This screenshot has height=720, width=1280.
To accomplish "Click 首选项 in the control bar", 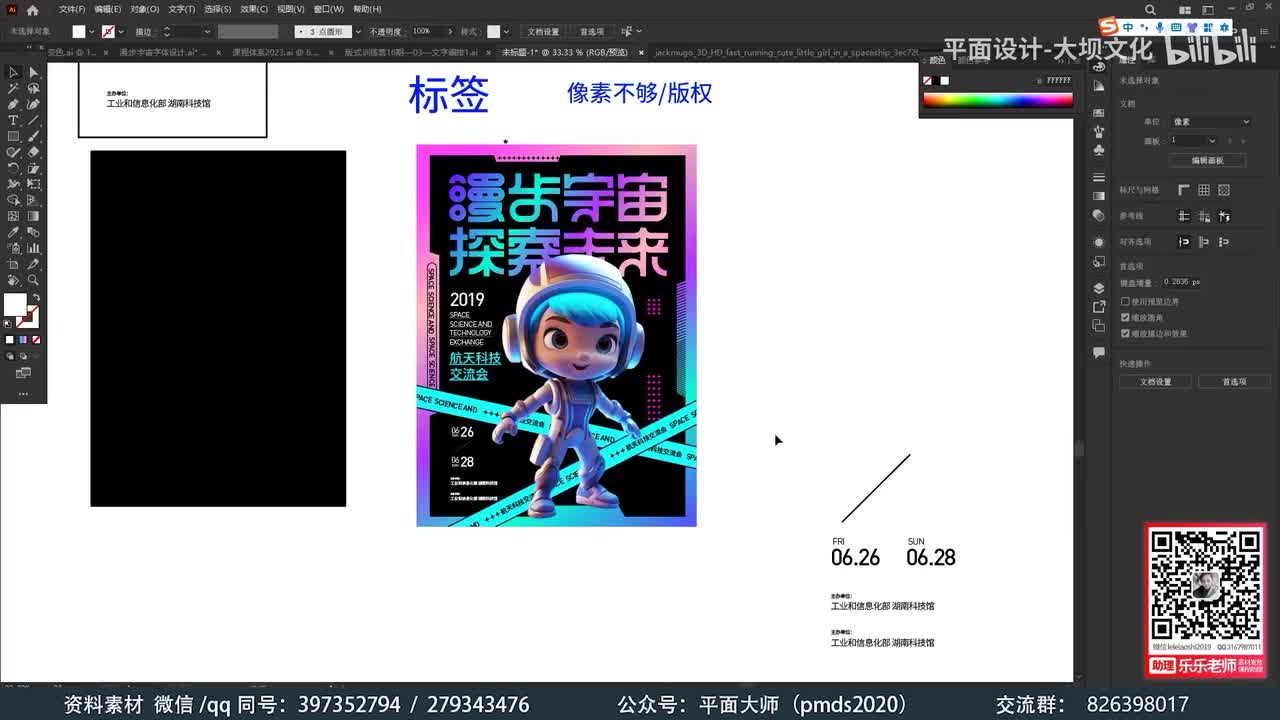I will click(x=591, y=32).
